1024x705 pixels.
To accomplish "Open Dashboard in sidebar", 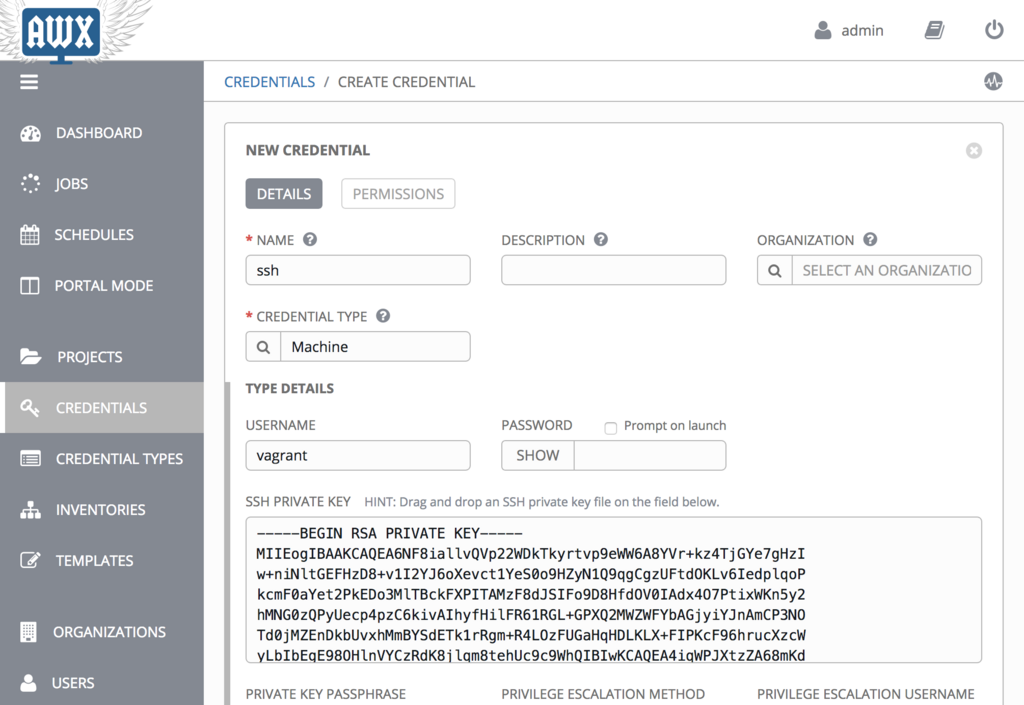I will tap(102, 133).
